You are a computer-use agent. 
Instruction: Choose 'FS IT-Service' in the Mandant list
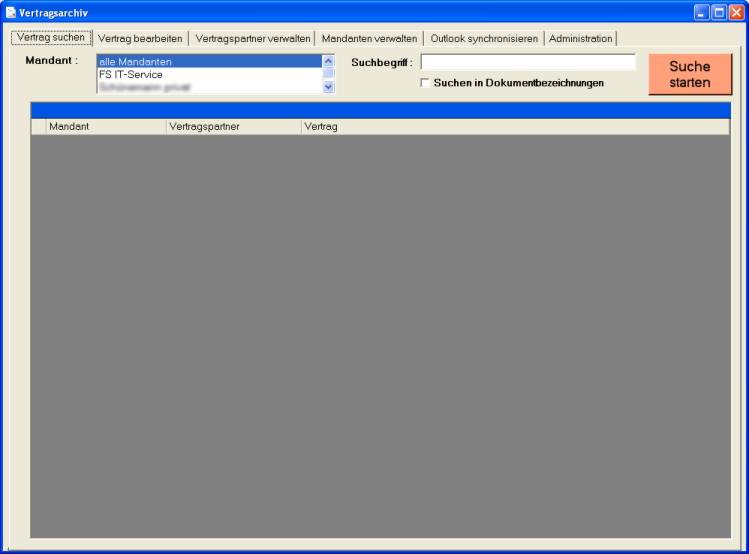(x=208, y=74)
